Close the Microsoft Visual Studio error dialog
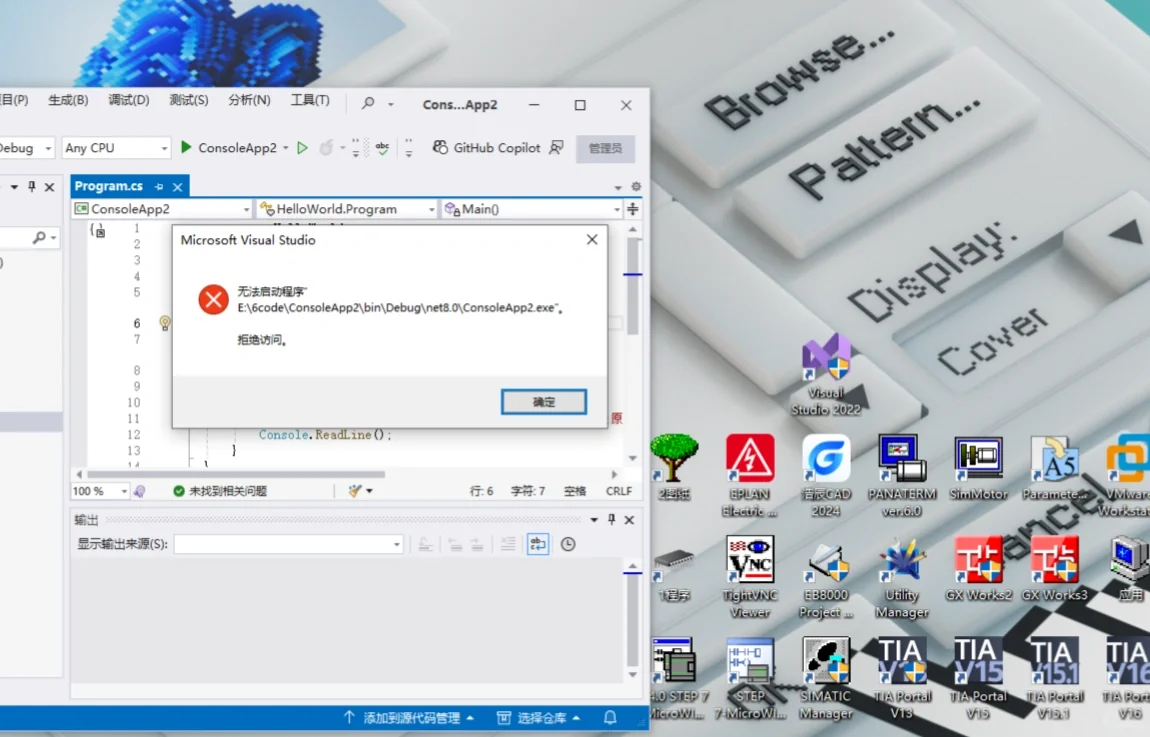Image resolution: width=1150 pixels, height=737 pixels. click(592, 240)
